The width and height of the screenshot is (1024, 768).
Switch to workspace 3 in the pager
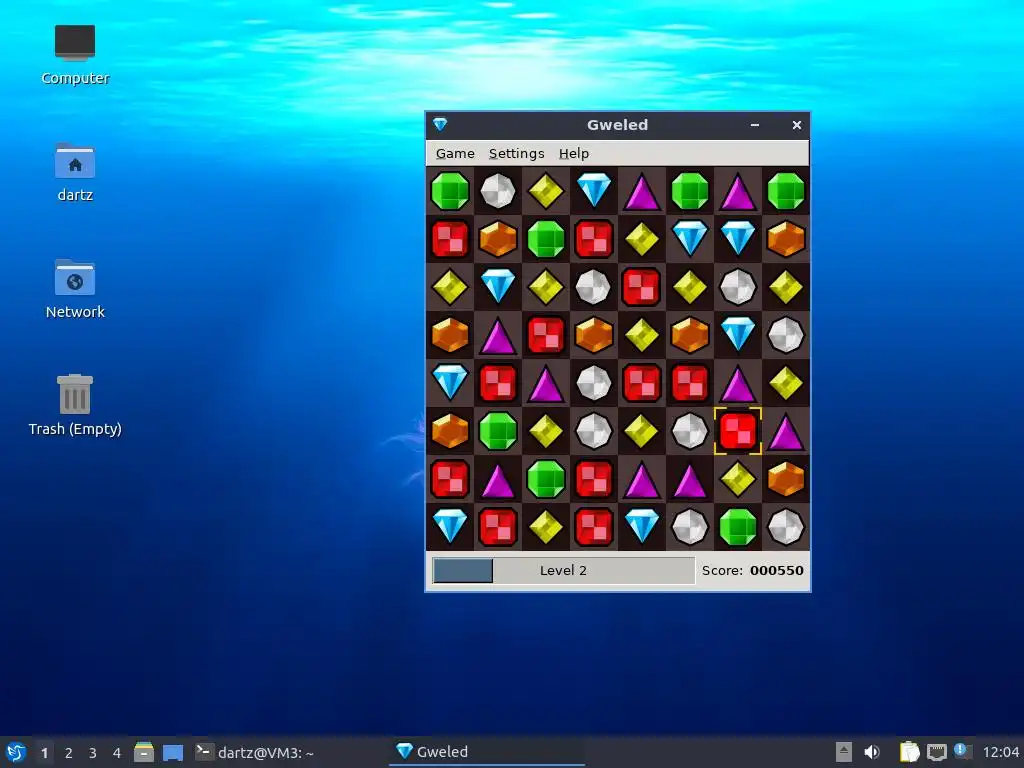click(93, 753)
